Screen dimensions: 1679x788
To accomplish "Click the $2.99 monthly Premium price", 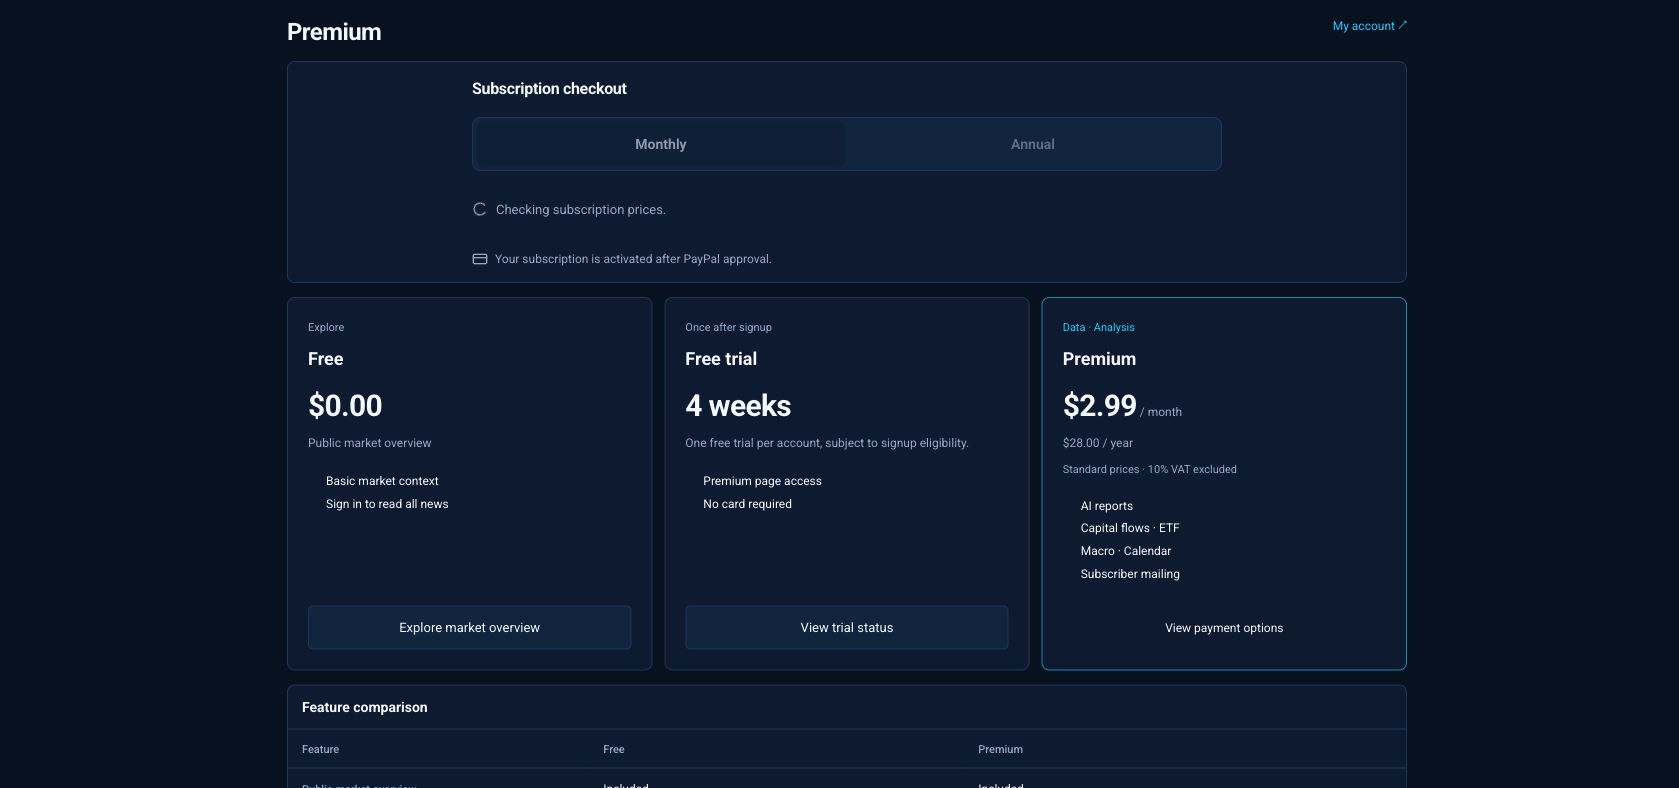I will pos(1099,406).
